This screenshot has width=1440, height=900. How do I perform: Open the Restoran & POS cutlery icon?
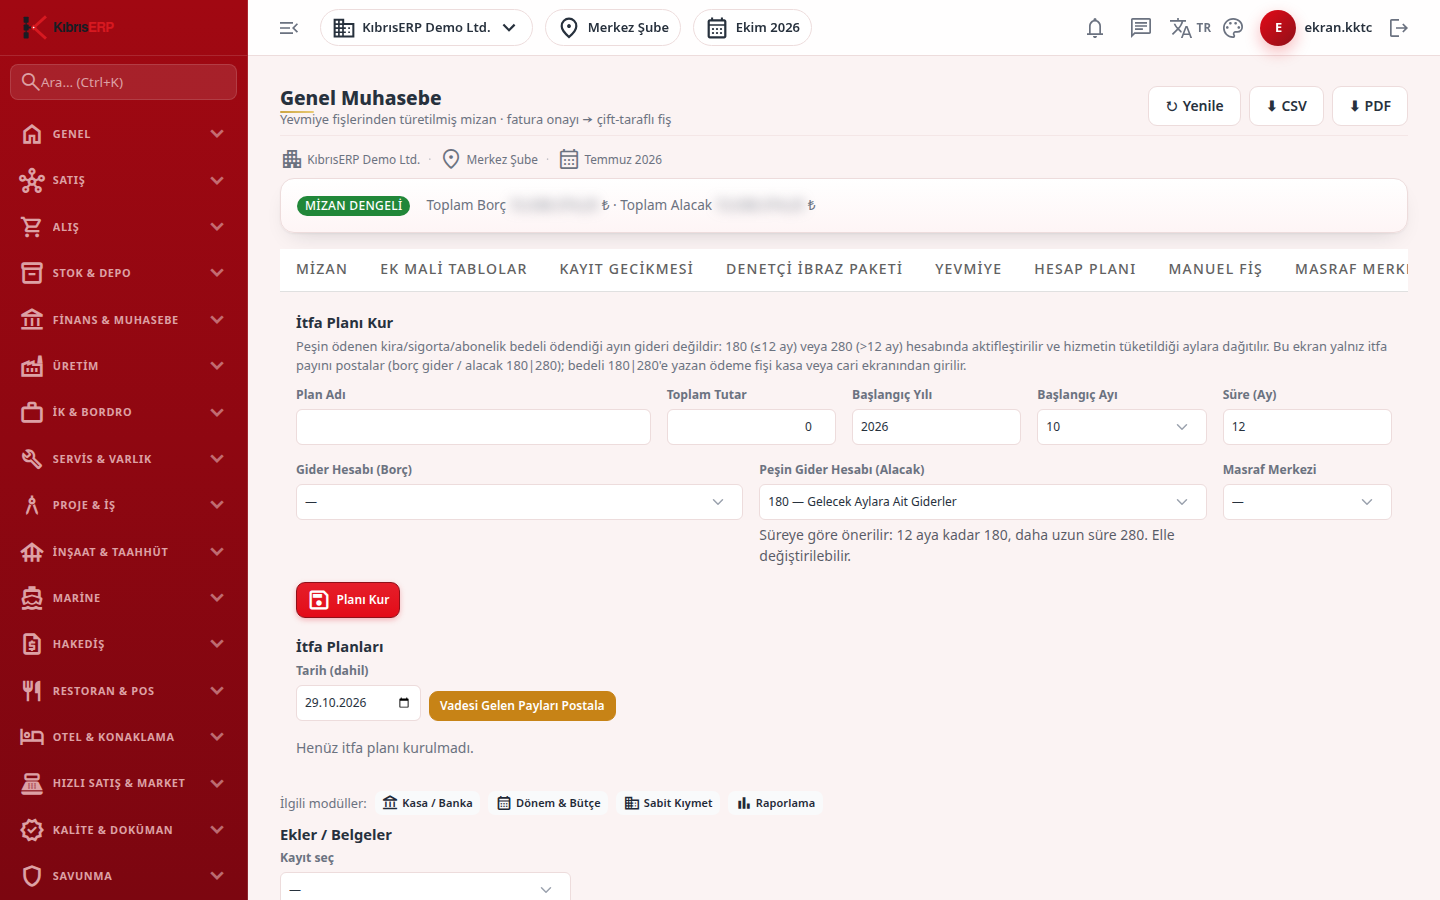[32, 691]
